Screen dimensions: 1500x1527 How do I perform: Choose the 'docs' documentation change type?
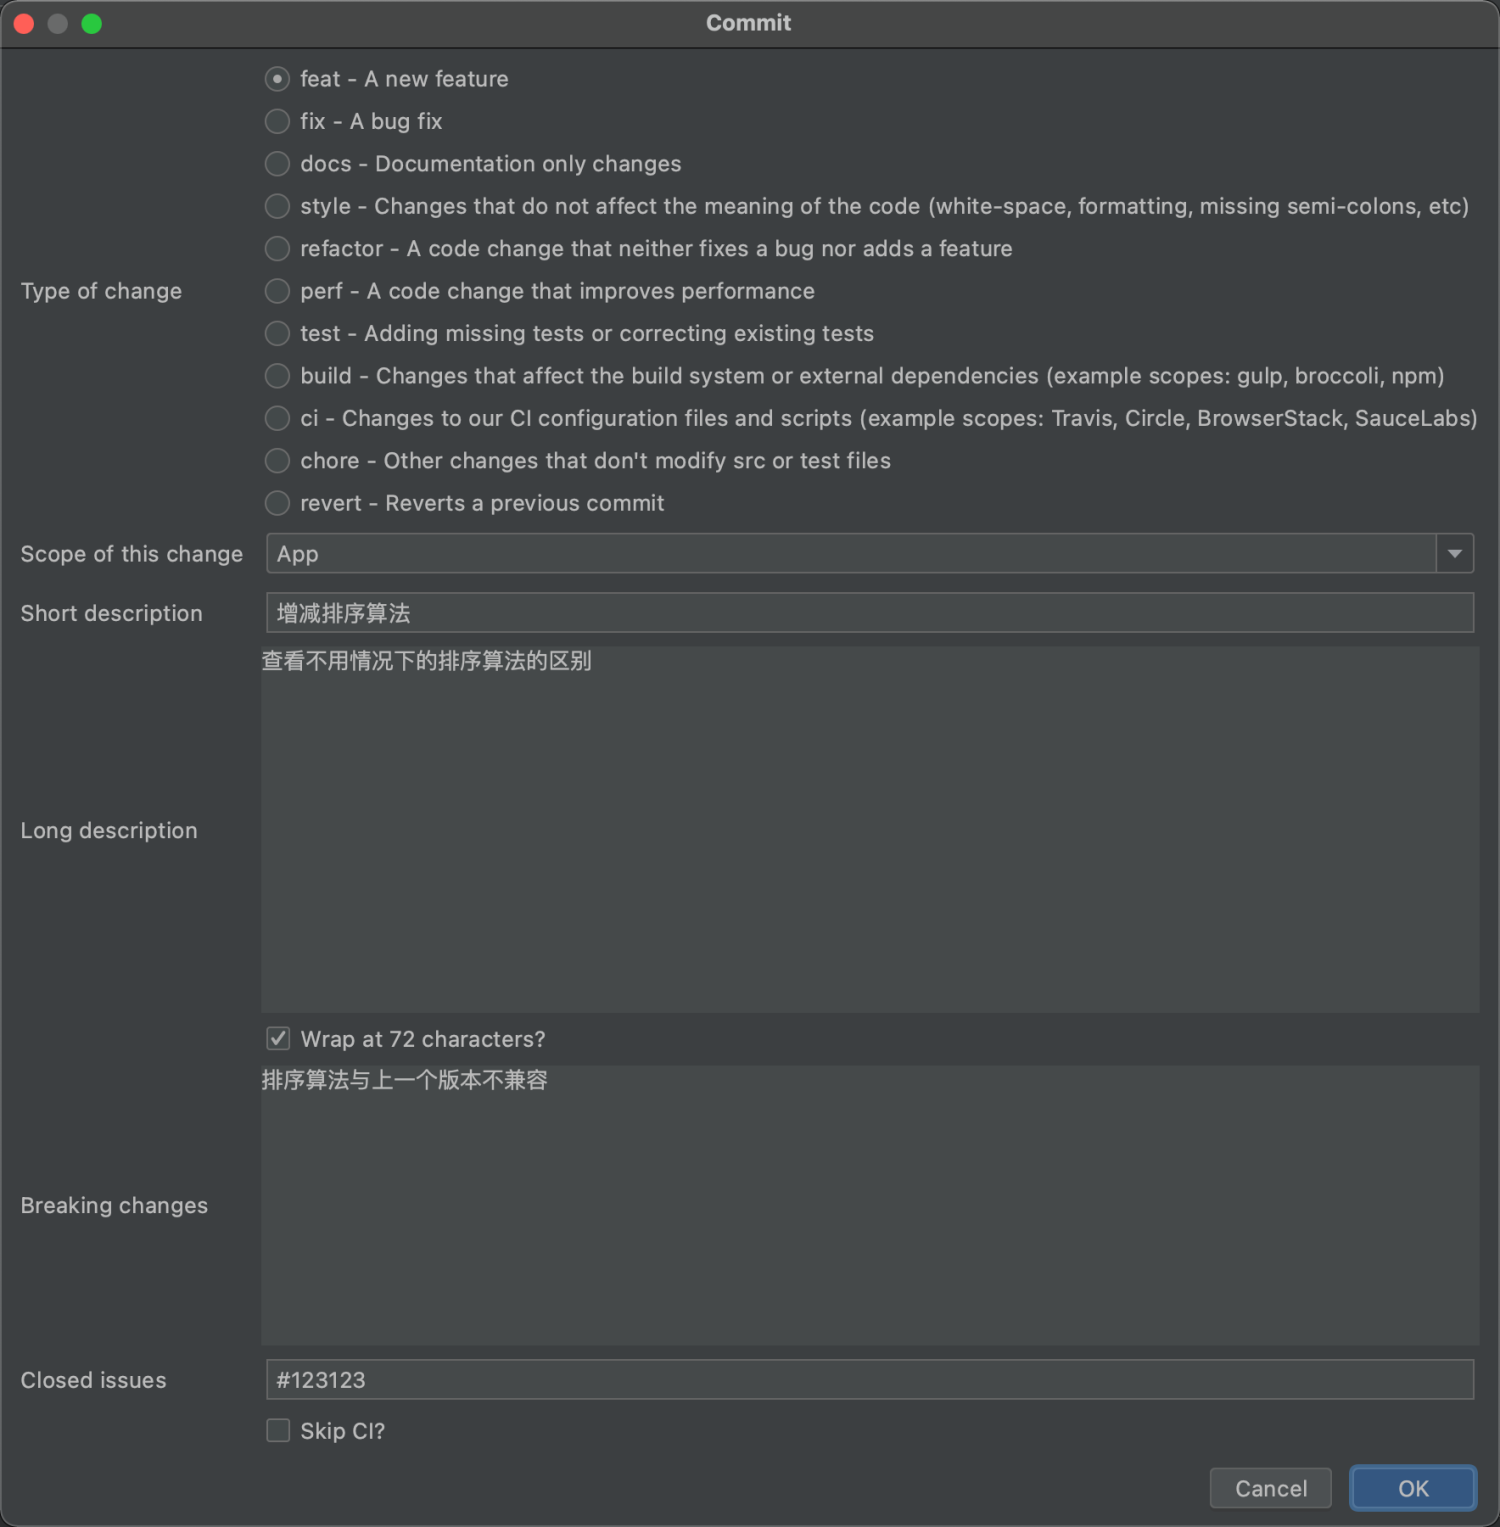(278, 164)
